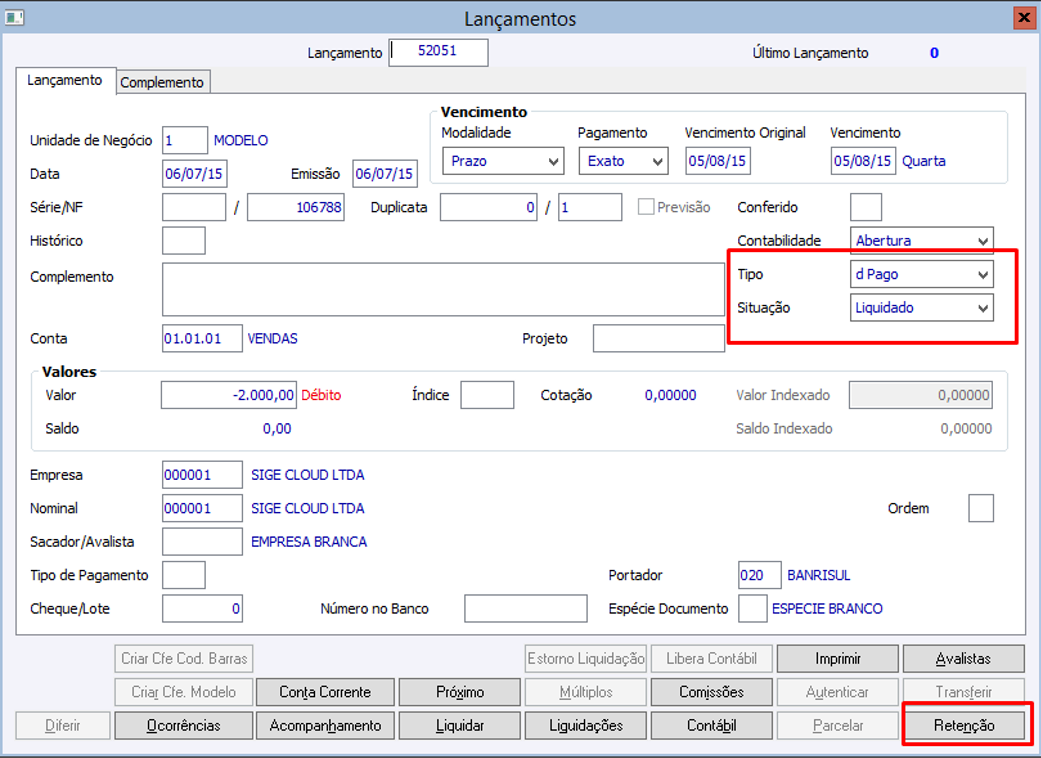
Task: Open the Ocorrências button
Action: 183,725
